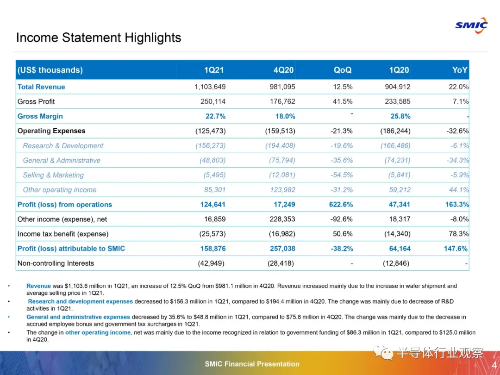Select the '622.6%' QoQ cell
The width and height of the screenshot is (500, 375).
pos(341,204)
